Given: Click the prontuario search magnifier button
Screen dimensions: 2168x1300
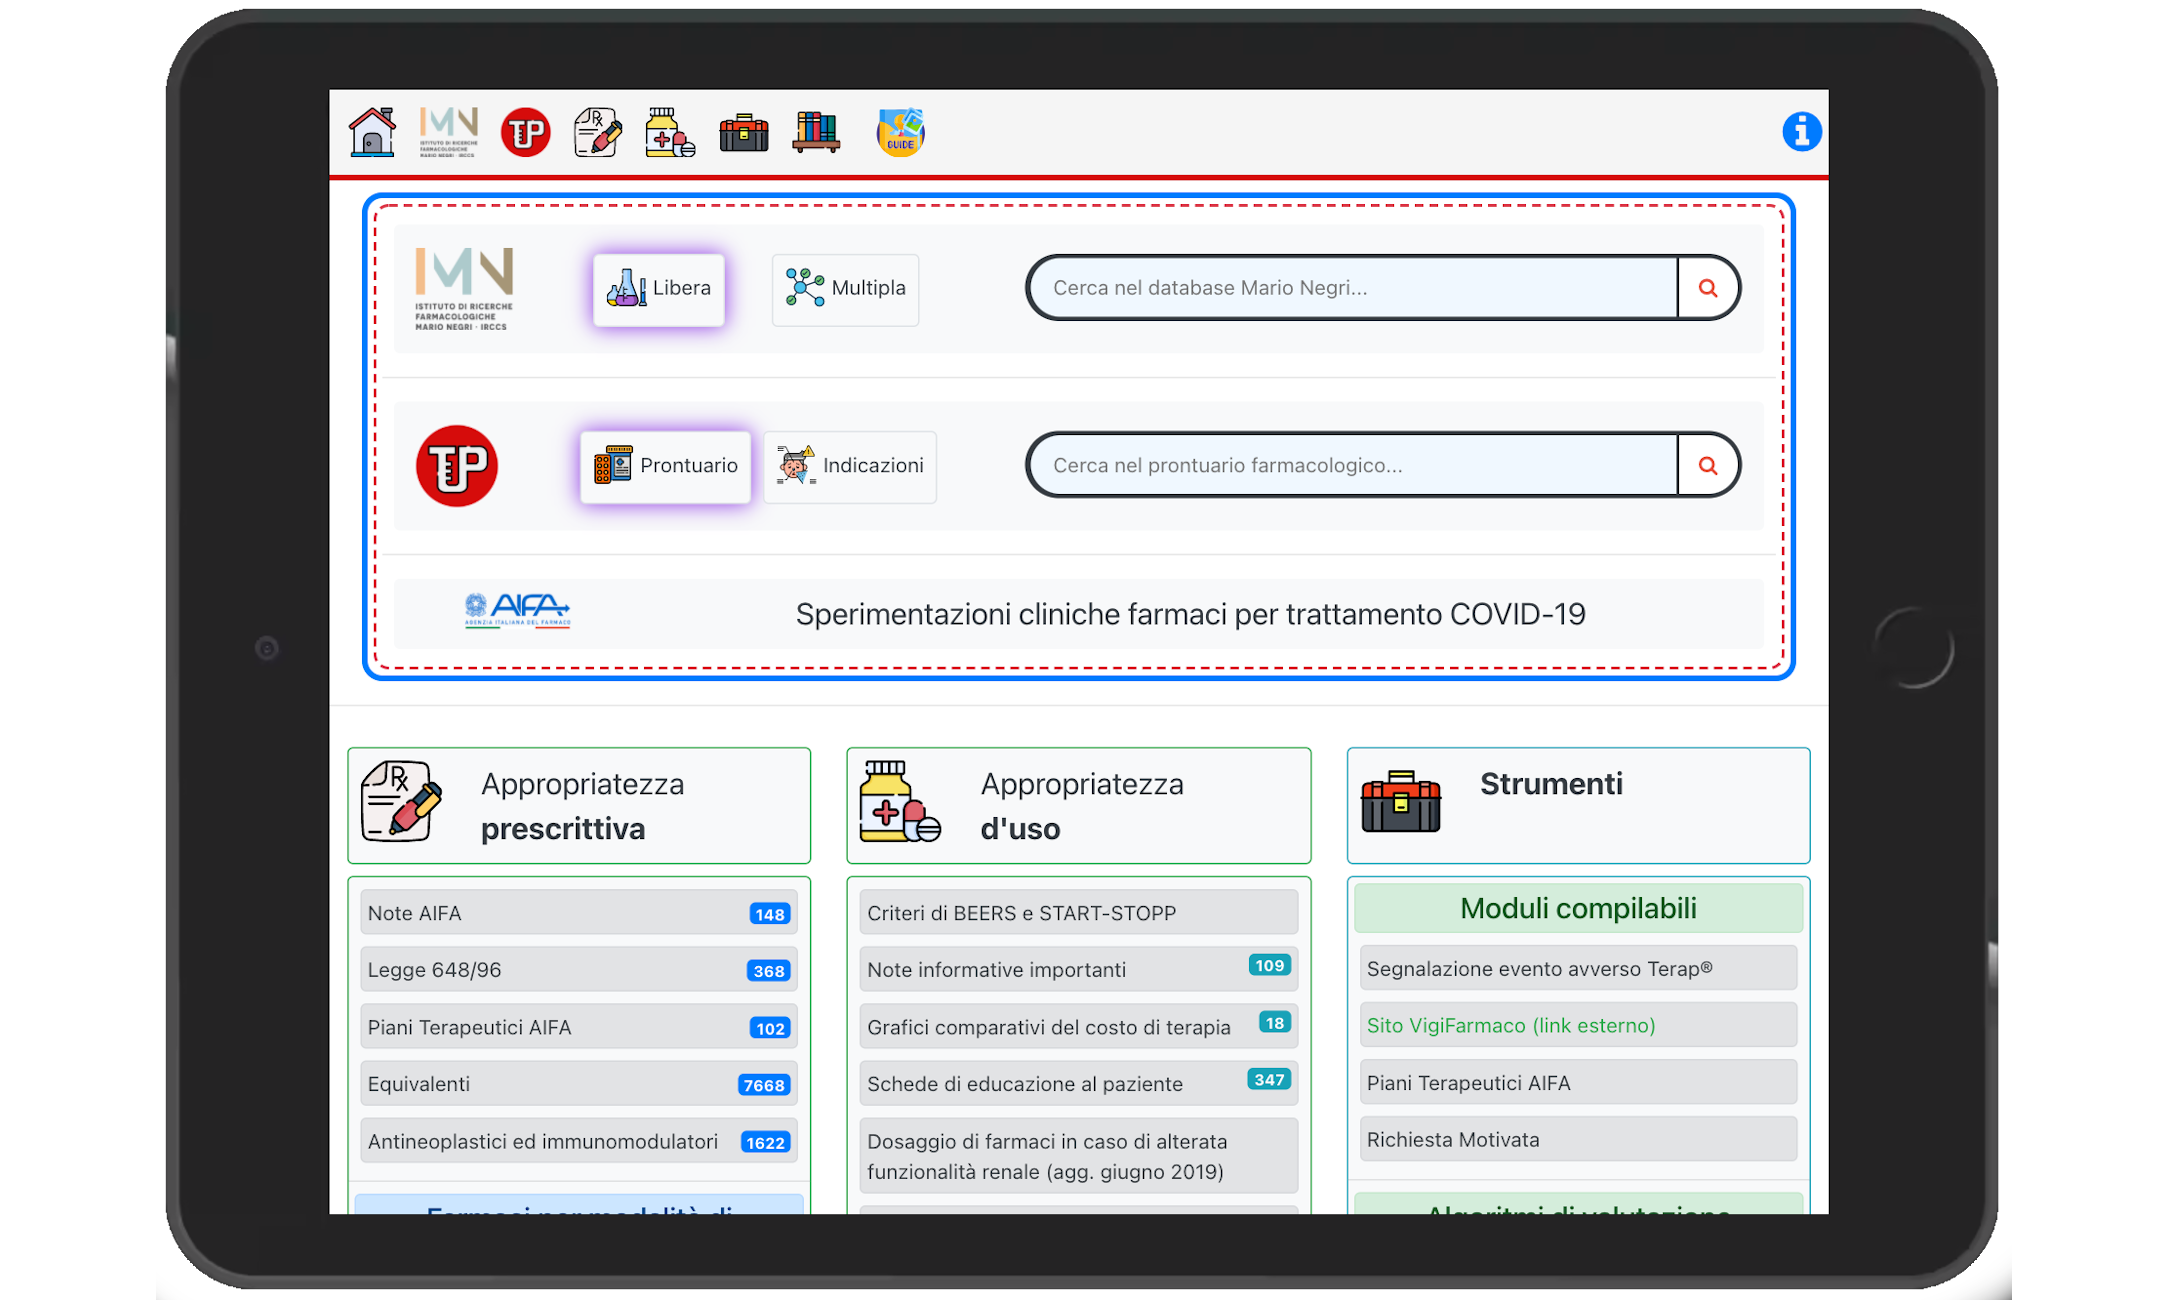Looking at the screenshot, I should click(1708, 465).
